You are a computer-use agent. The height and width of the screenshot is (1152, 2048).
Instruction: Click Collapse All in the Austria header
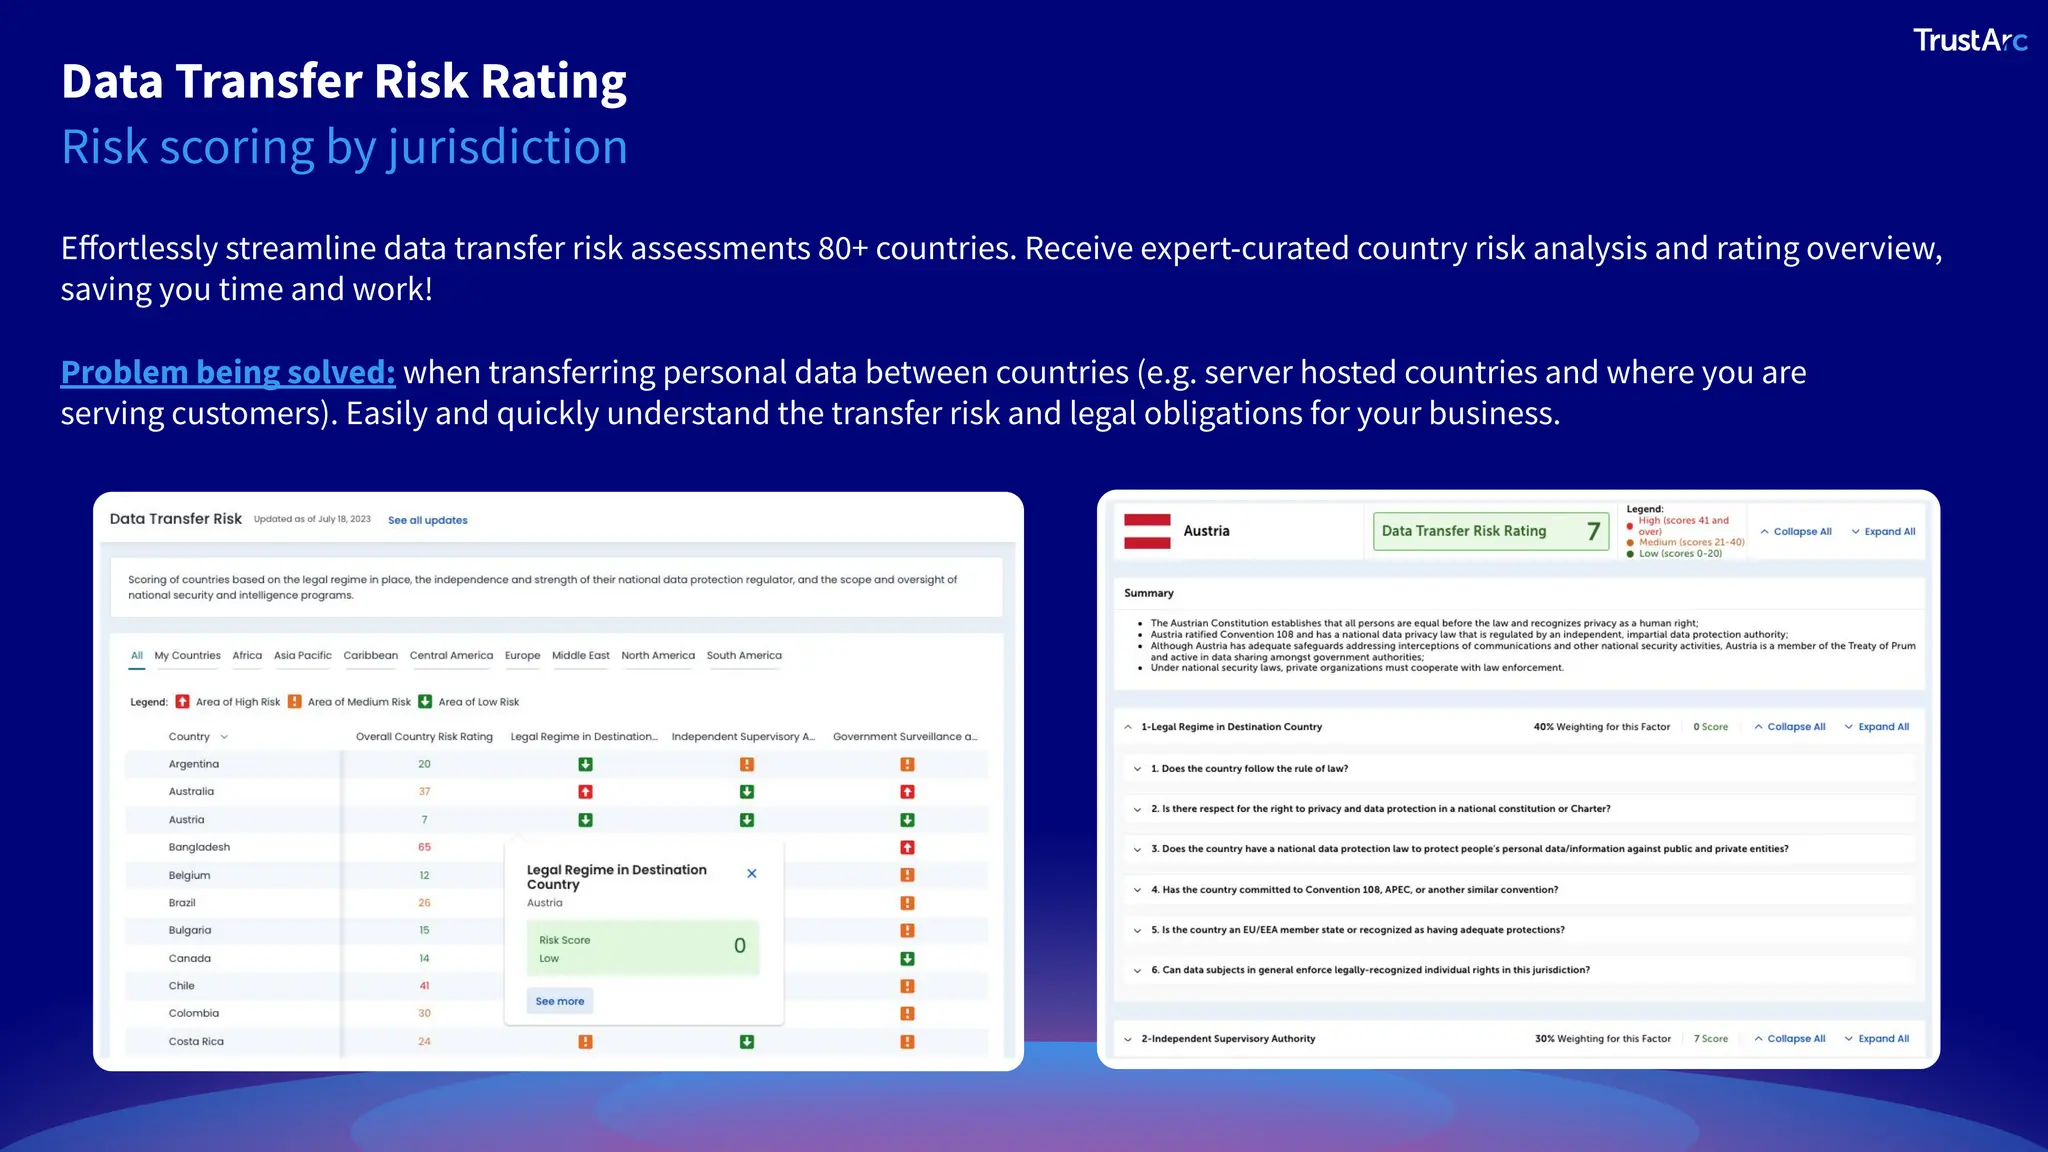1796,532
